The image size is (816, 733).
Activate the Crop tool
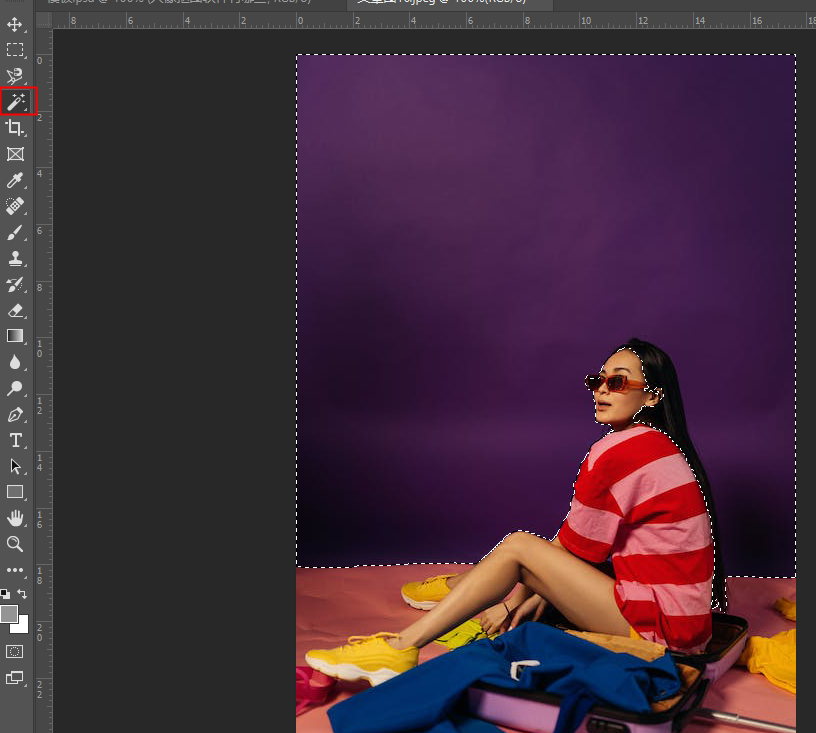[15, 128]
